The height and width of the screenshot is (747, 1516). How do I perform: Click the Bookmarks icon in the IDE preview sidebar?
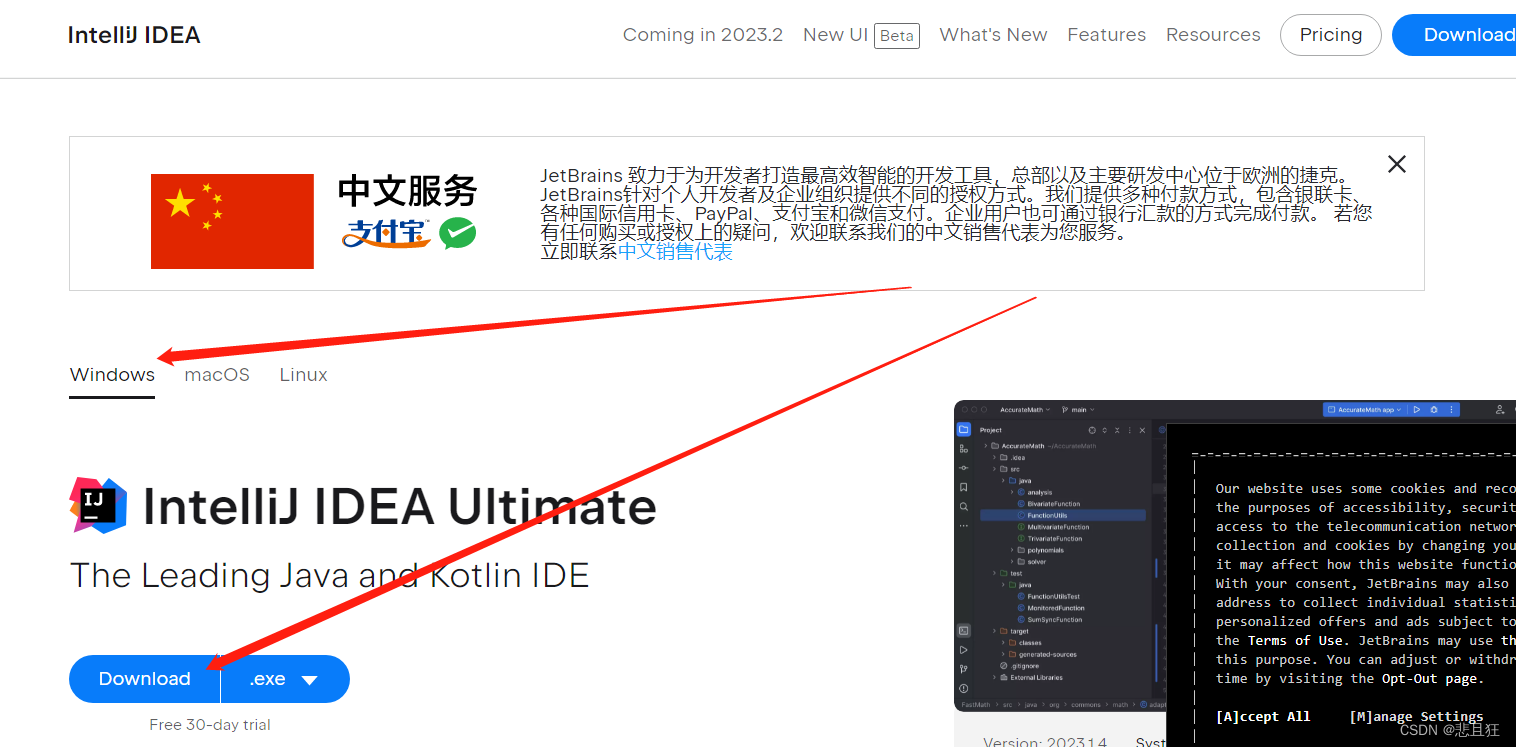coord(964,487)
